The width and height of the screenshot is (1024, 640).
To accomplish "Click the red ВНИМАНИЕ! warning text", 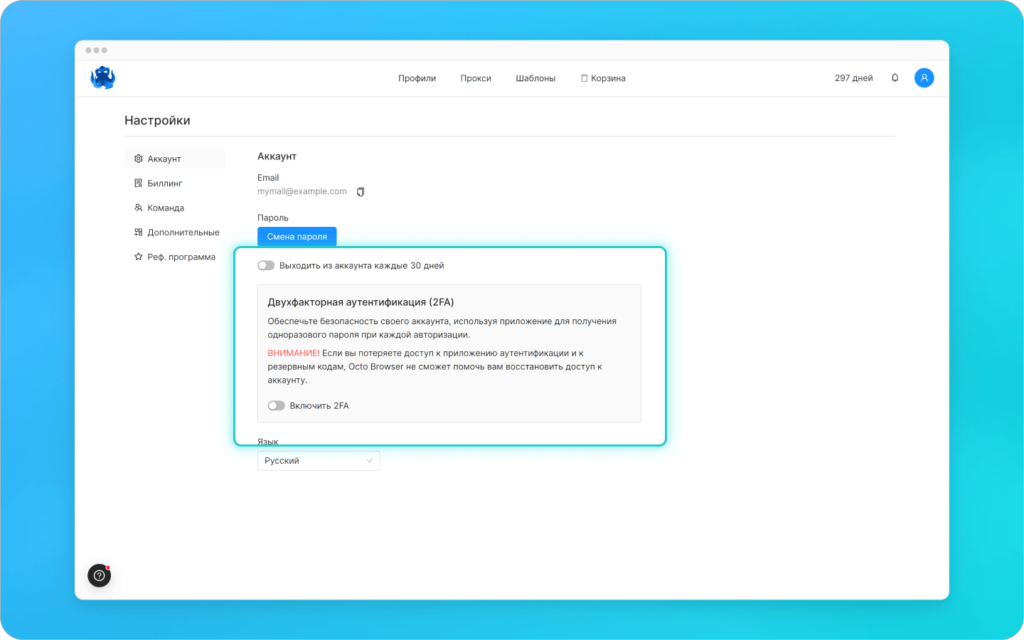I will pyautogui.click(x=293, y=353).
